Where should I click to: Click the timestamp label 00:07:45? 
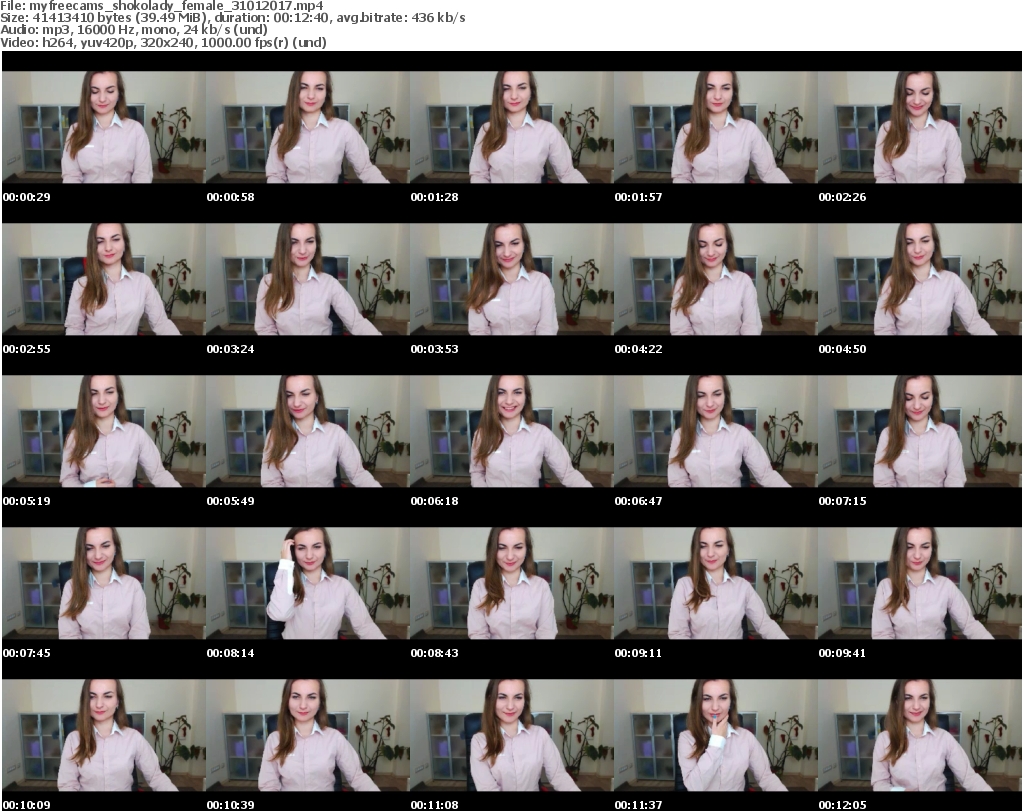coord(27,653)
